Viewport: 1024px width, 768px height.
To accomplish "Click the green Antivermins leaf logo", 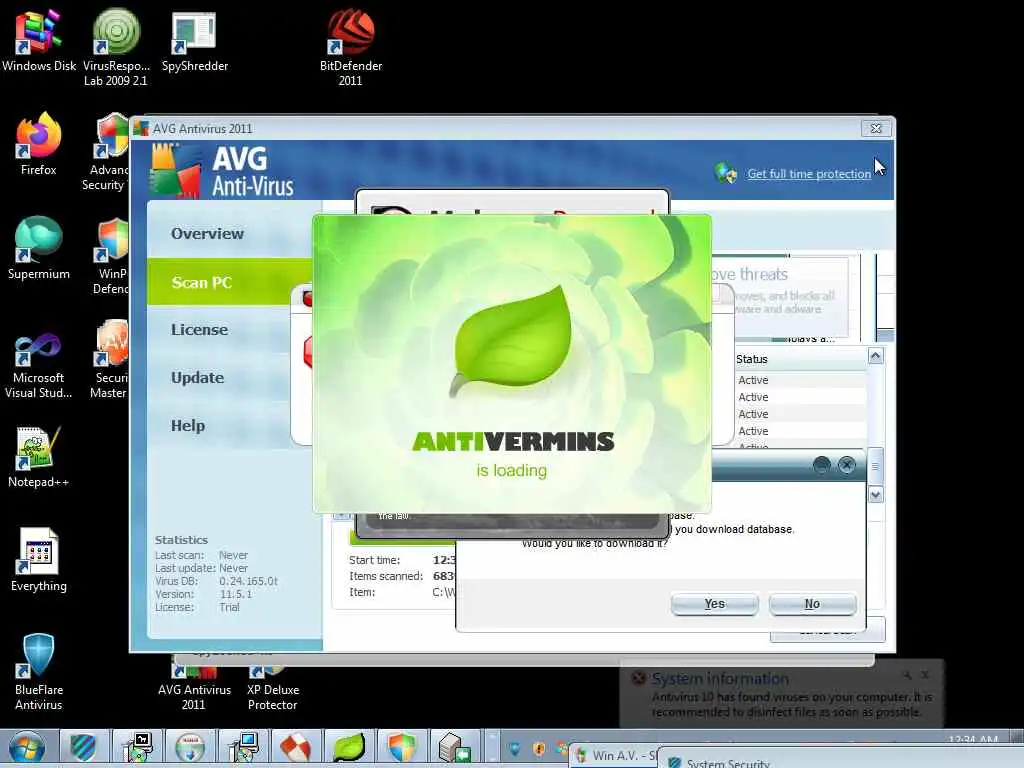I will click(511, 341).
